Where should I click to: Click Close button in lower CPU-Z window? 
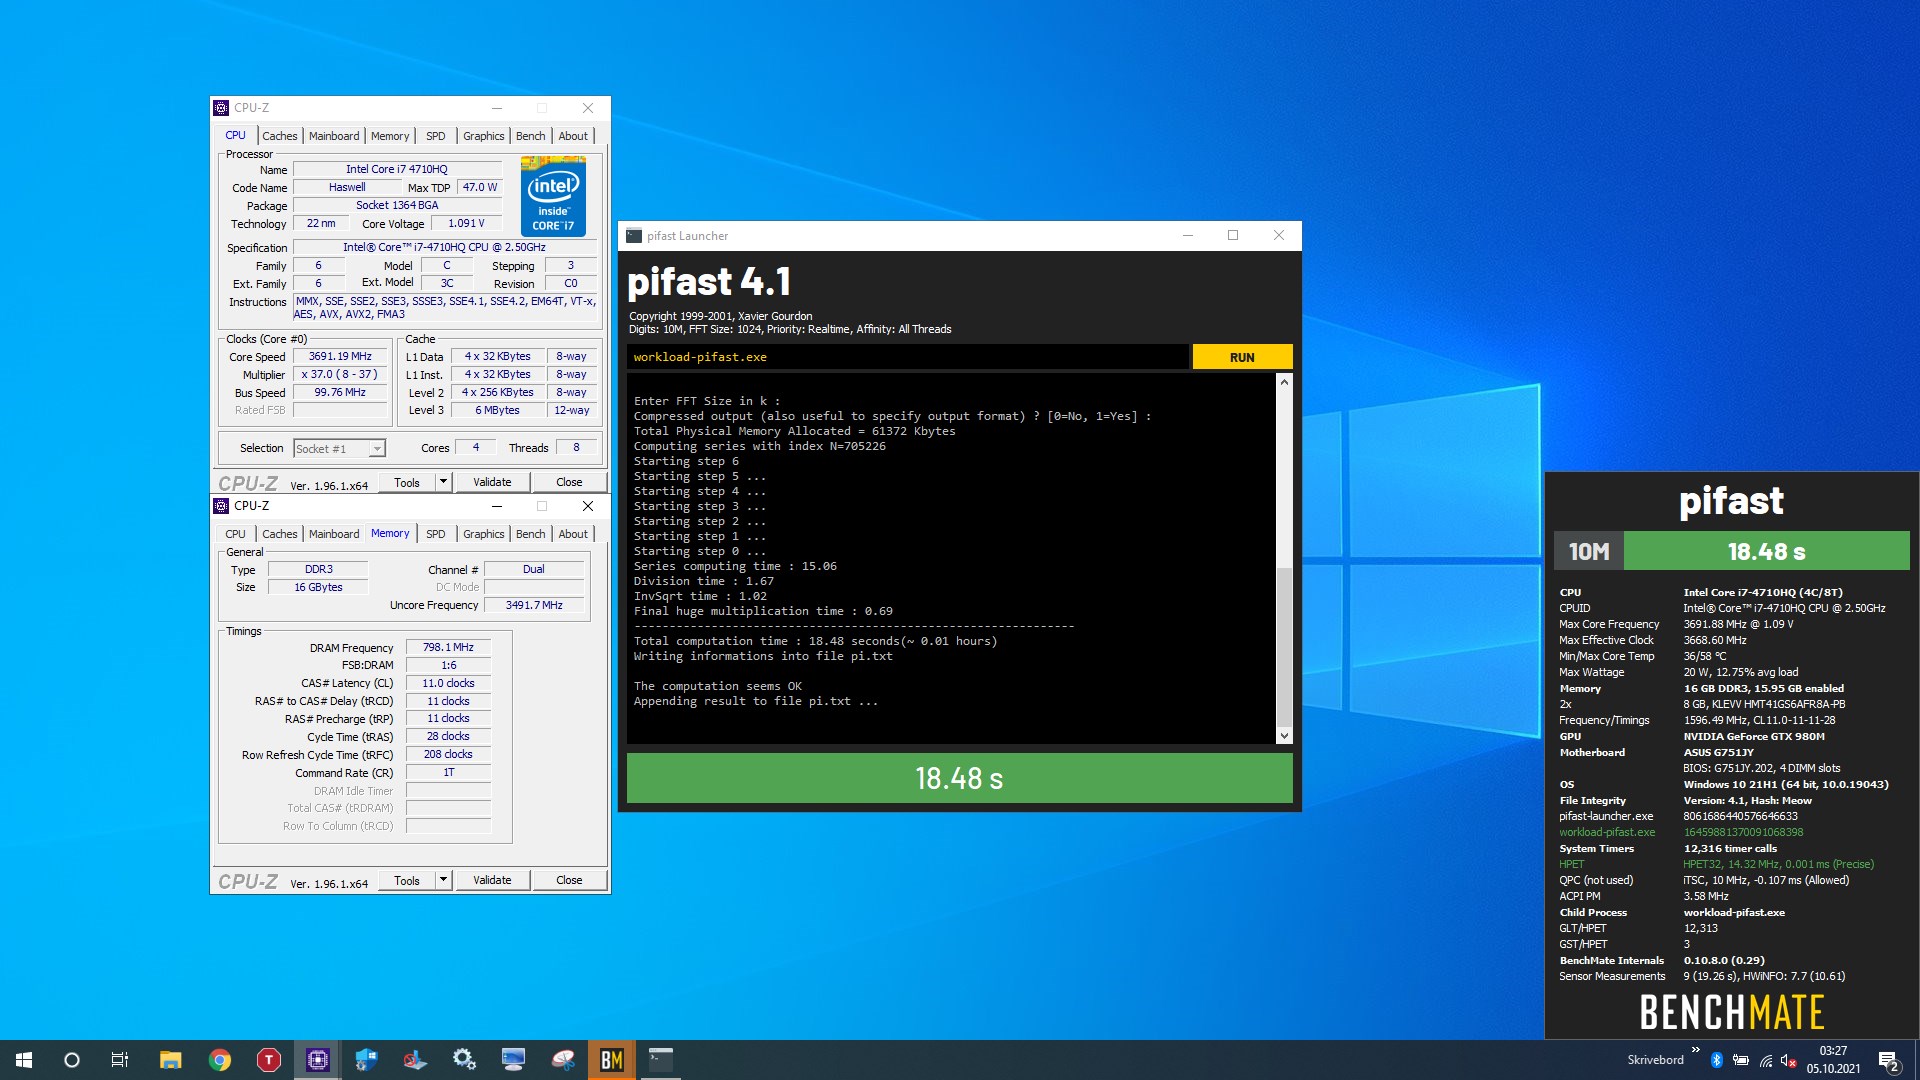[x=569, y=881]
